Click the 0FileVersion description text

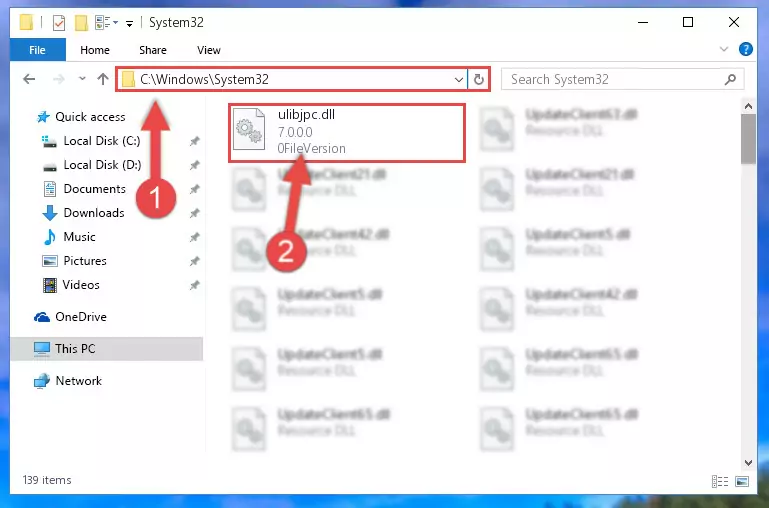(311, 148)
